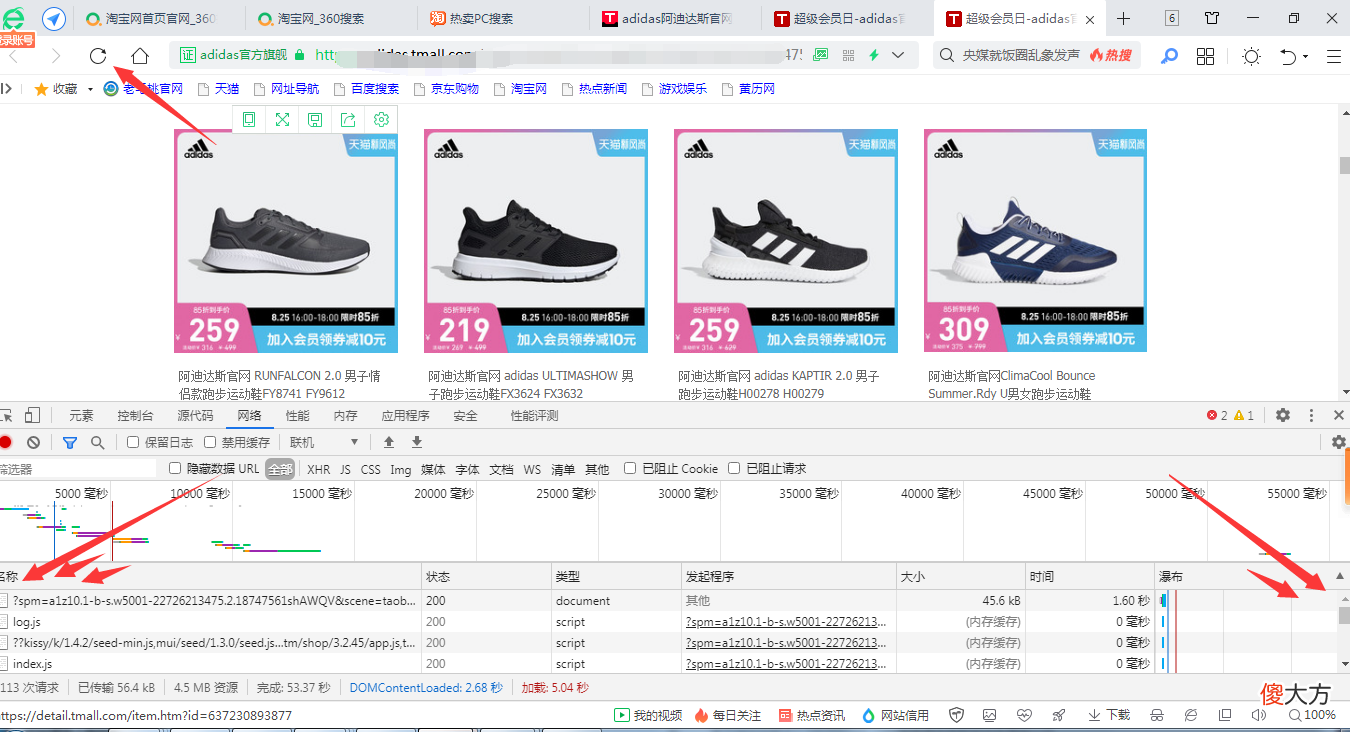The height and width of the screenshot is (732, 1350).
Task: Open the ClimaCool Bounce shoe thumbnail
Action: (1035, 241)
